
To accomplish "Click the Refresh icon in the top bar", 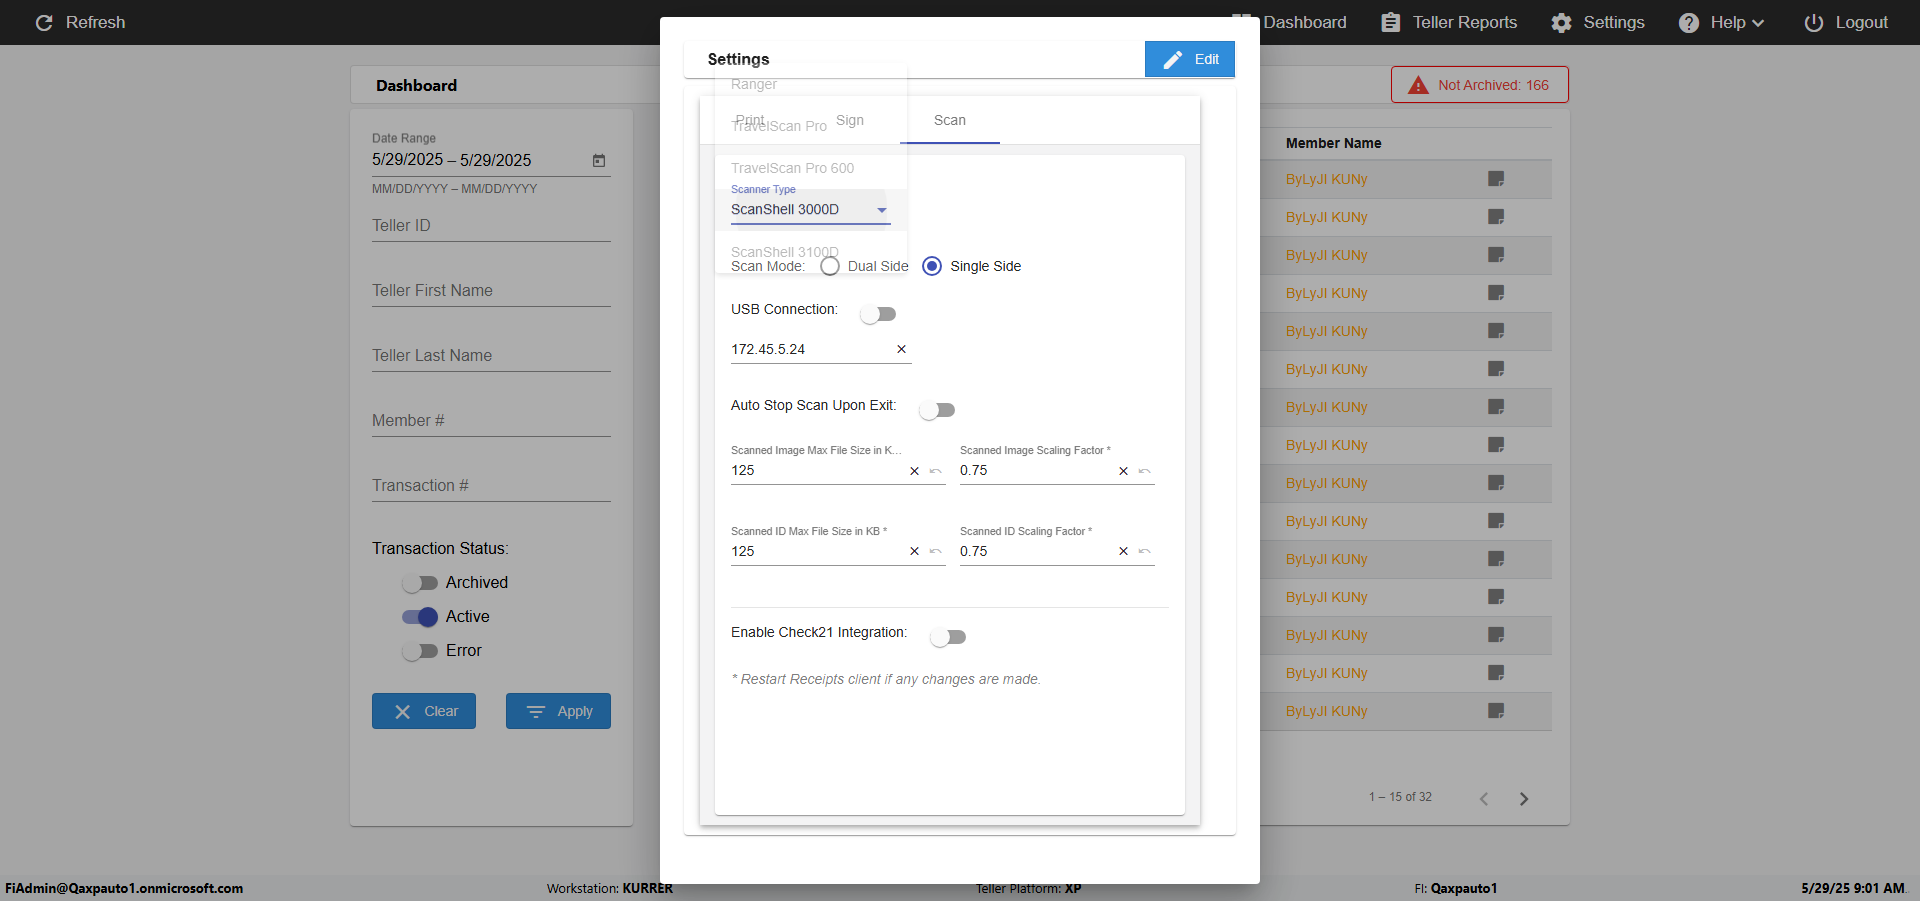I will click(44, 22).
